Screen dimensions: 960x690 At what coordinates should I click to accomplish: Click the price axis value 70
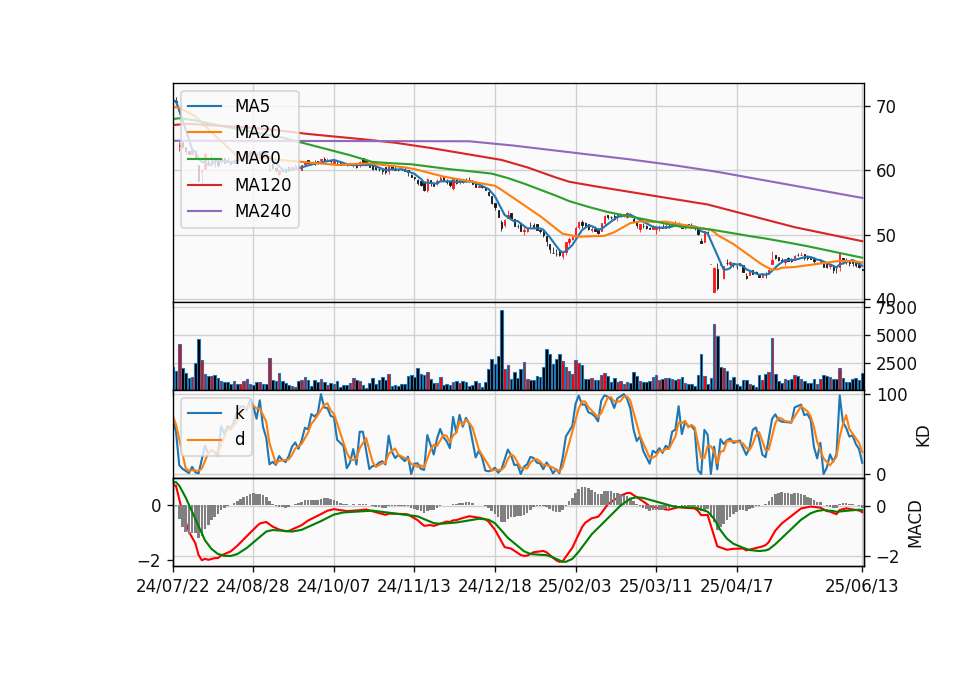(x=885, y=107)
